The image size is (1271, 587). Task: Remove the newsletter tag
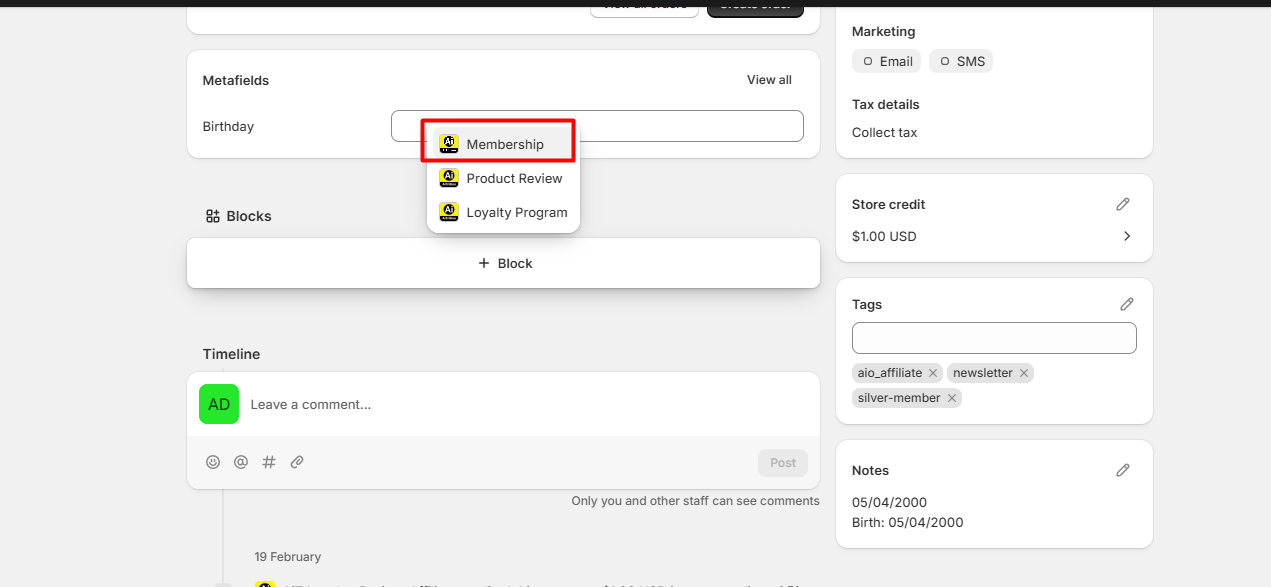pos(1024,373)
